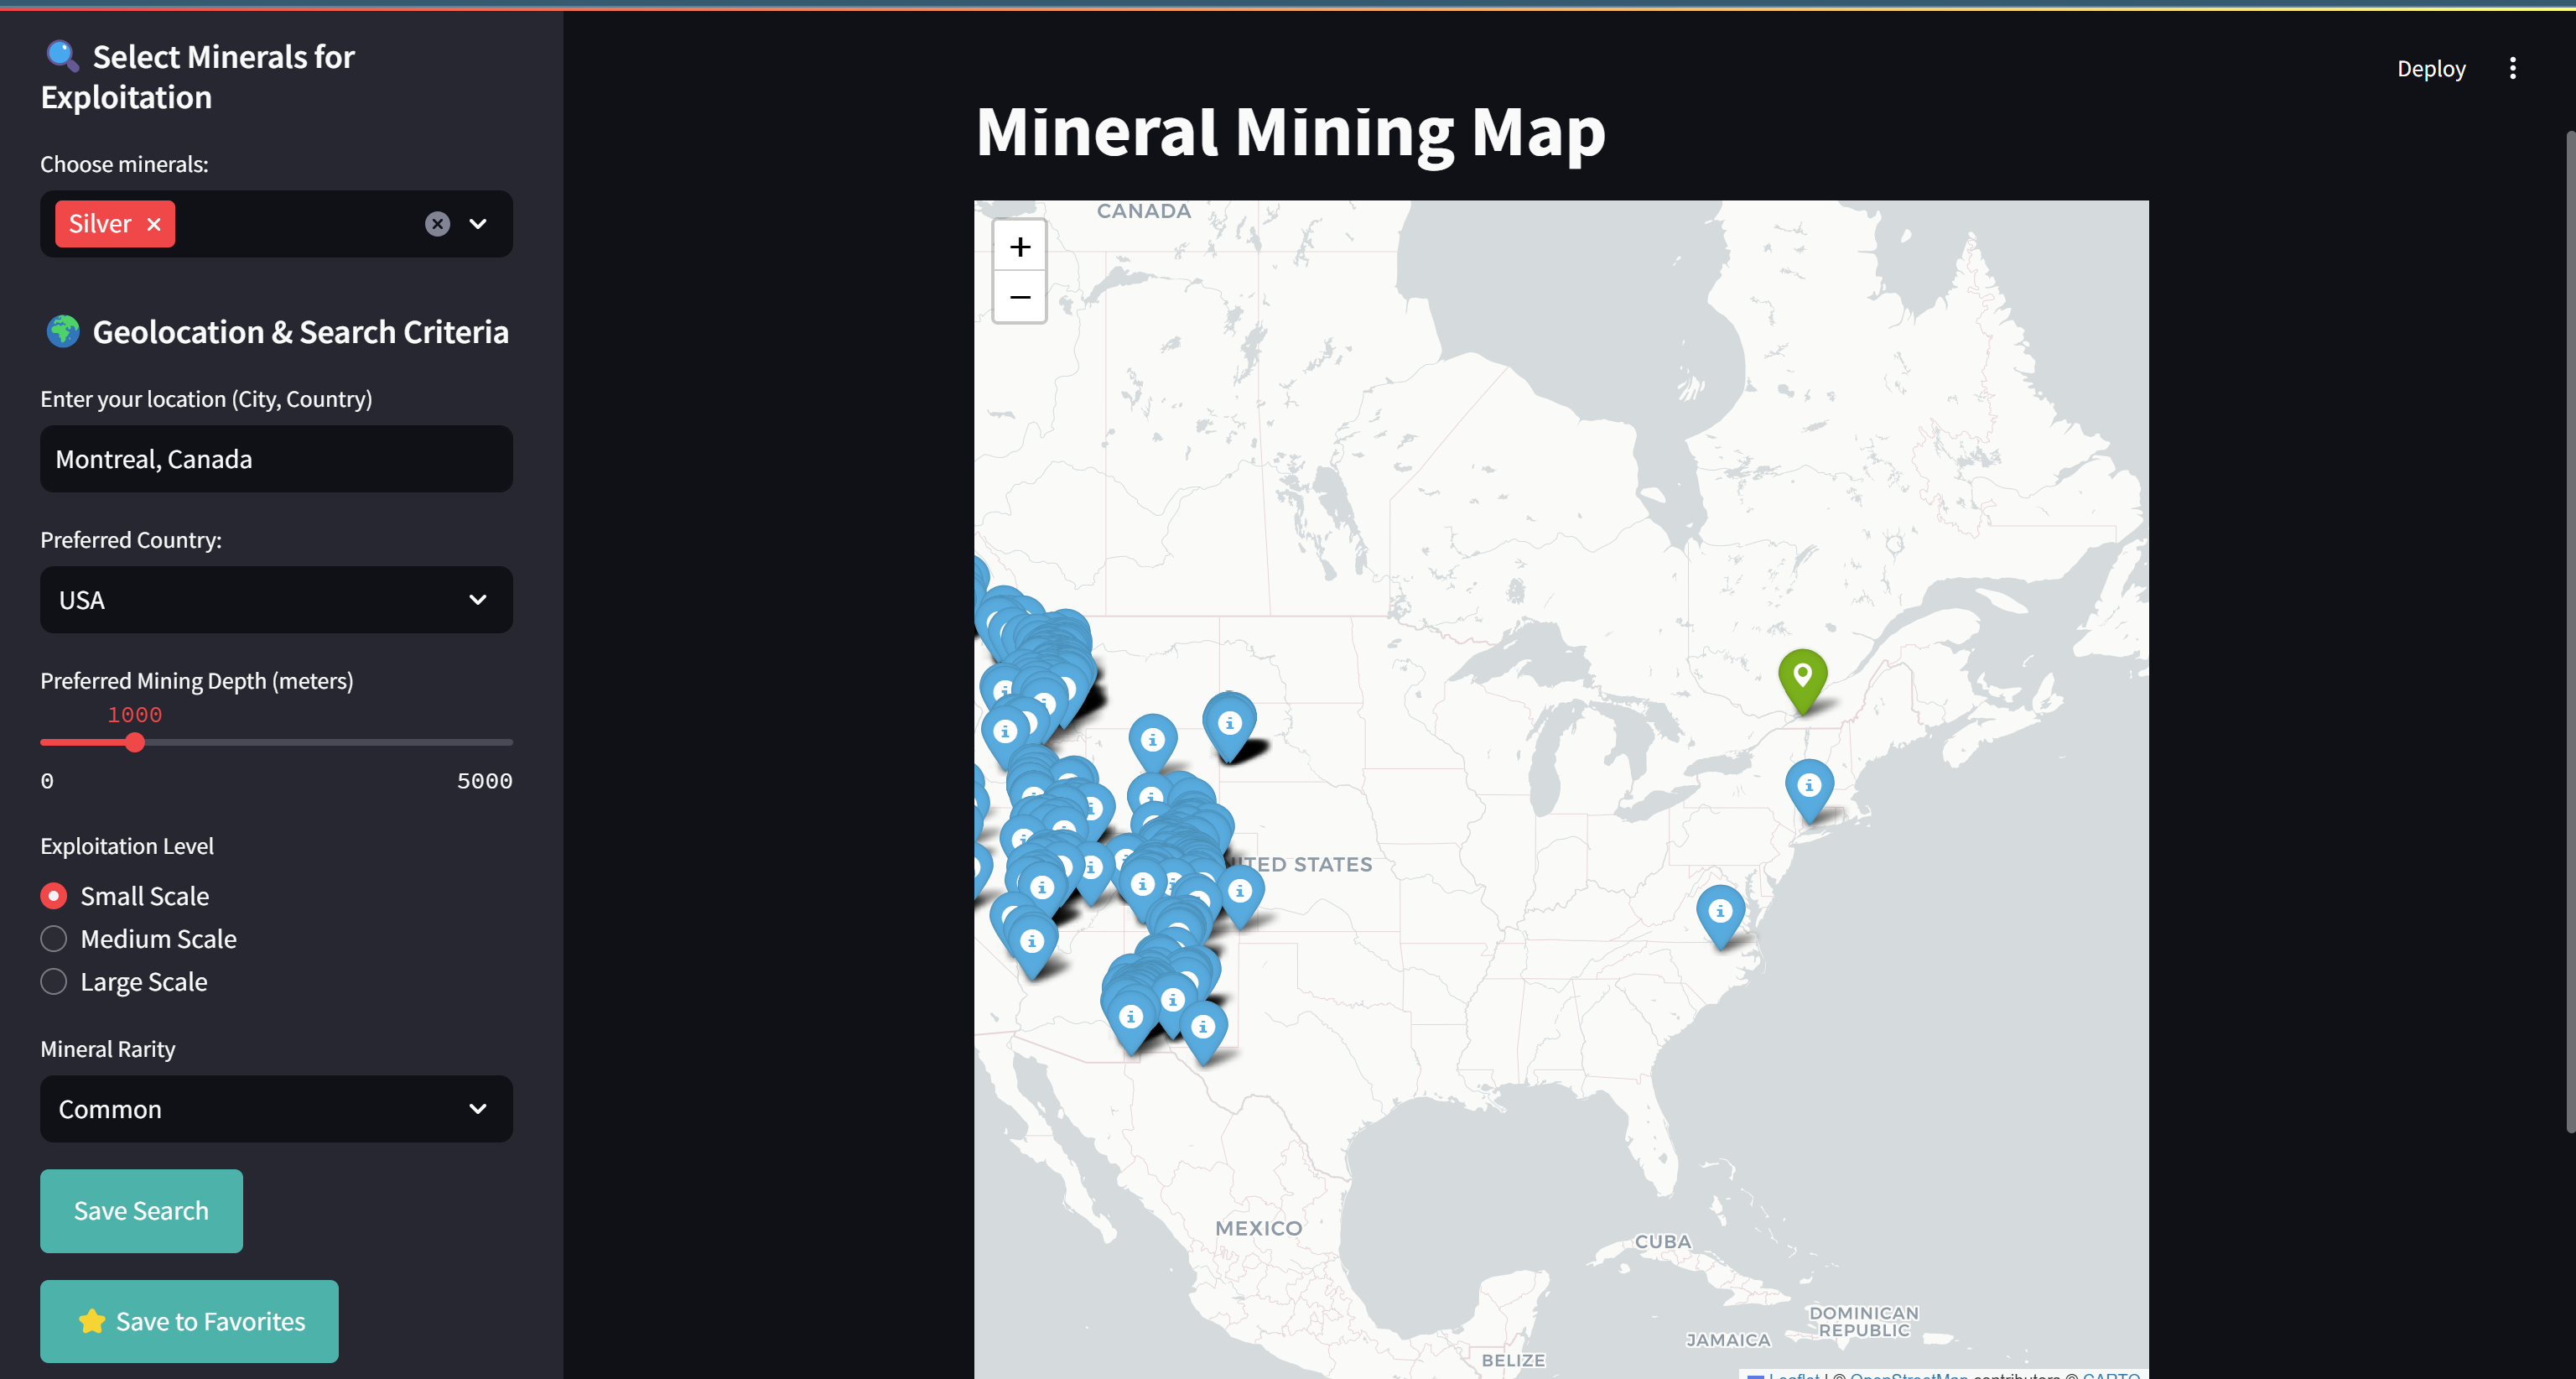
Task: Remove the Silver mineral tag
Action: point(154,225)
